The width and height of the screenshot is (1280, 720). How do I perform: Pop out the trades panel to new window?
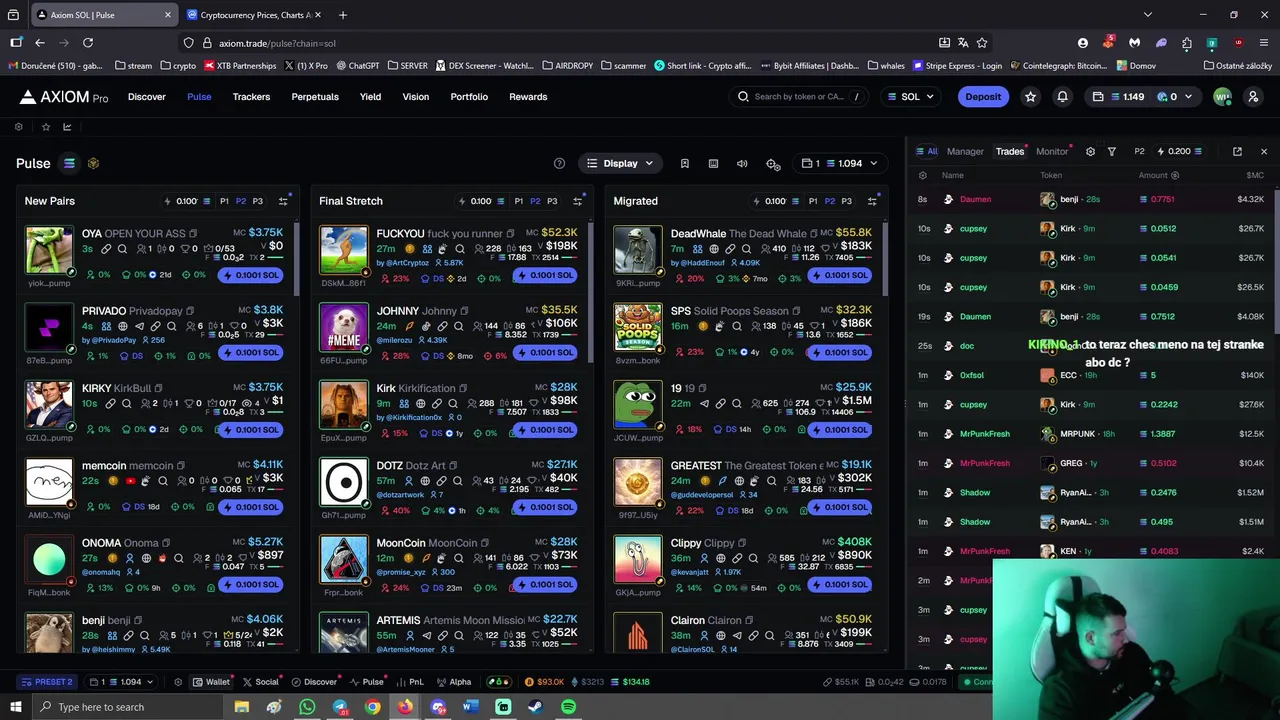pos(1237,151)
